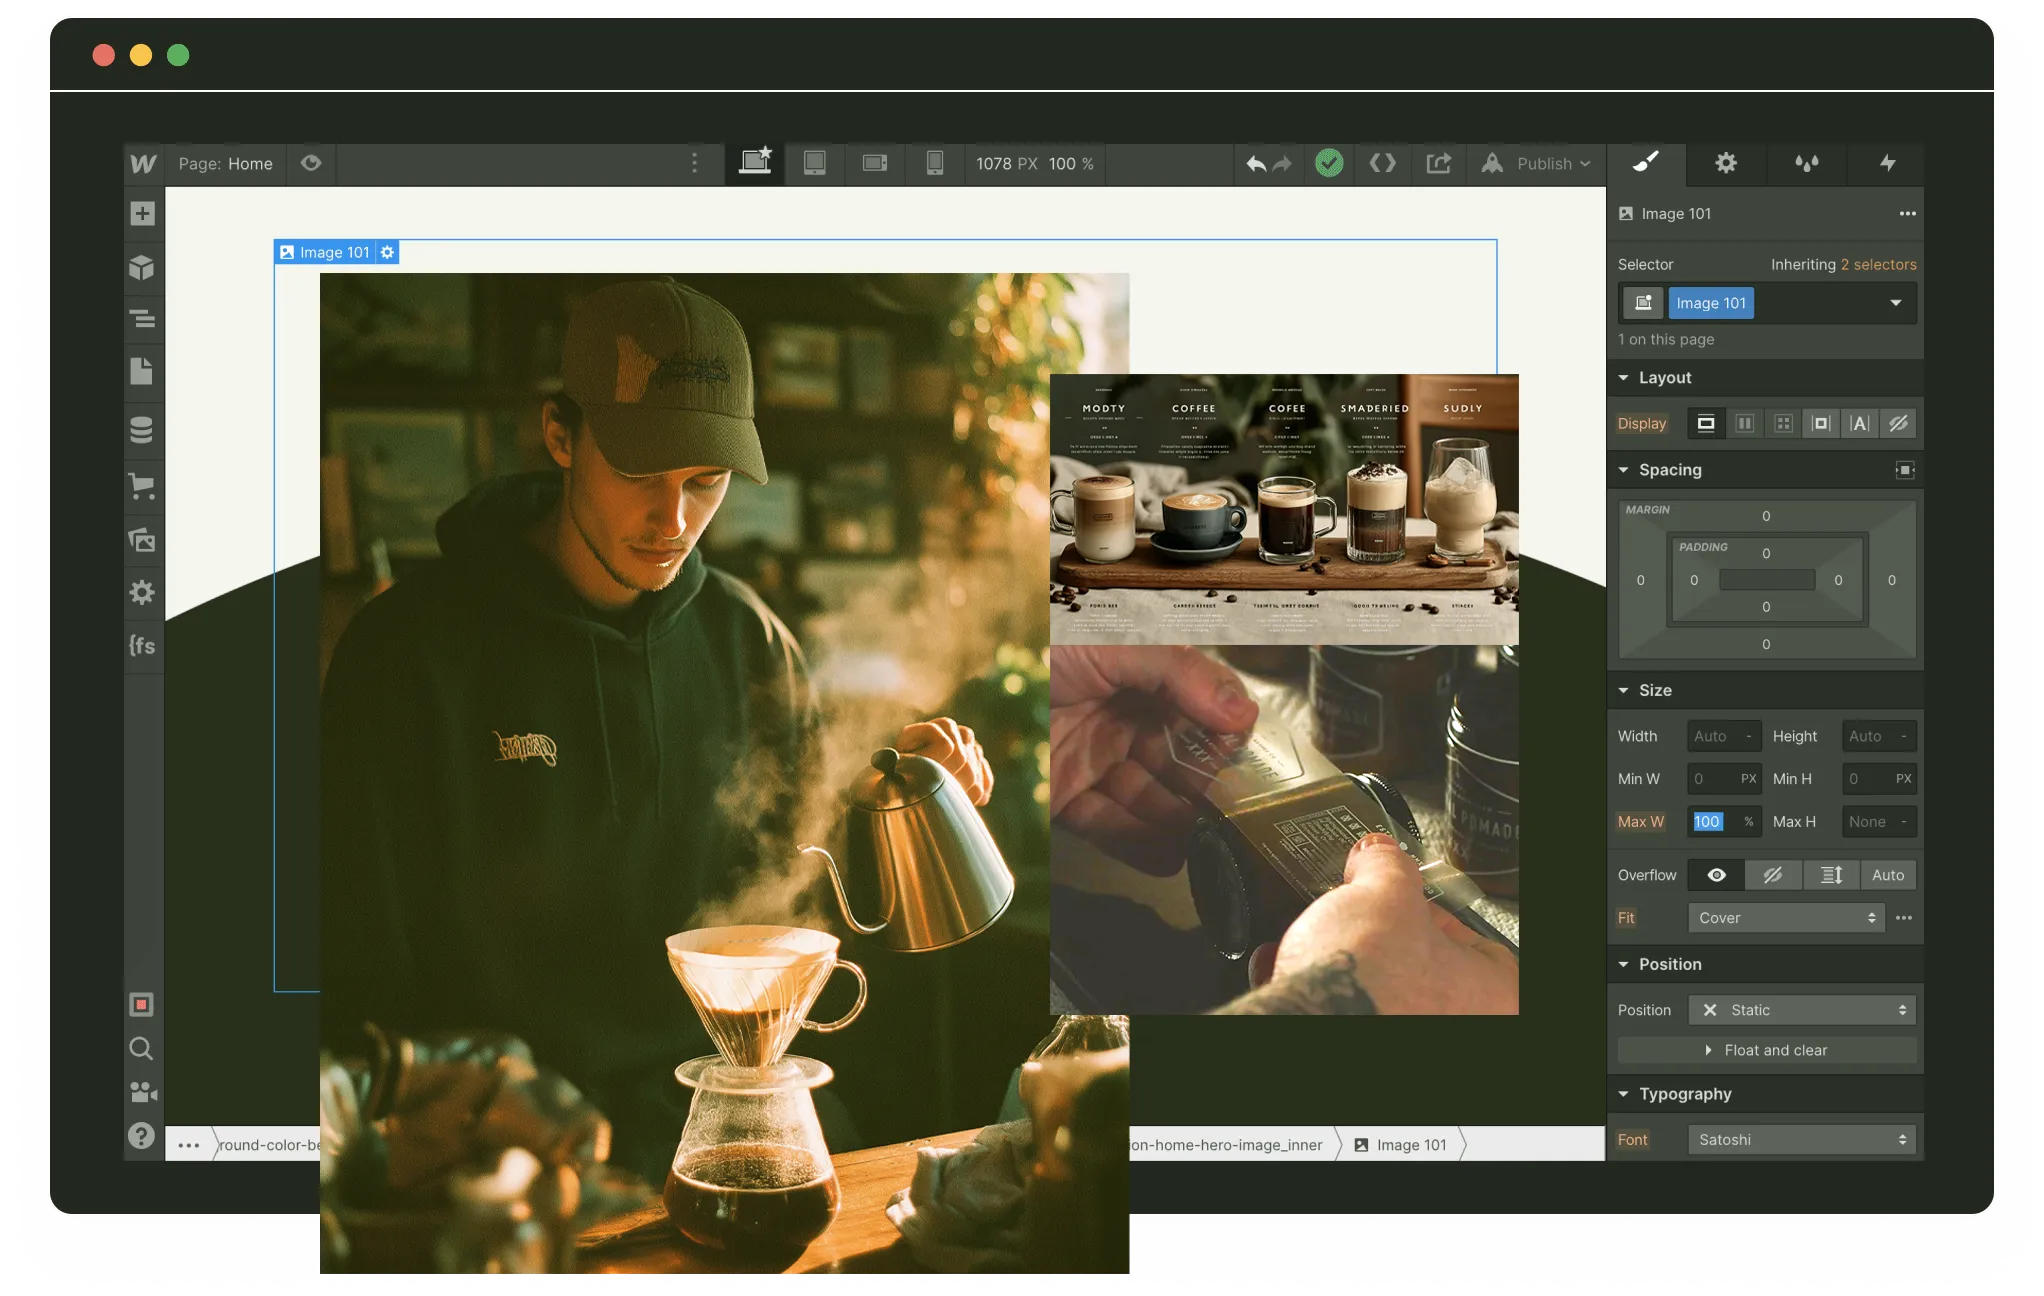The image size is (2044, 1296).
Task: Click the Width Auto field
Action: tap(1724, 736)
